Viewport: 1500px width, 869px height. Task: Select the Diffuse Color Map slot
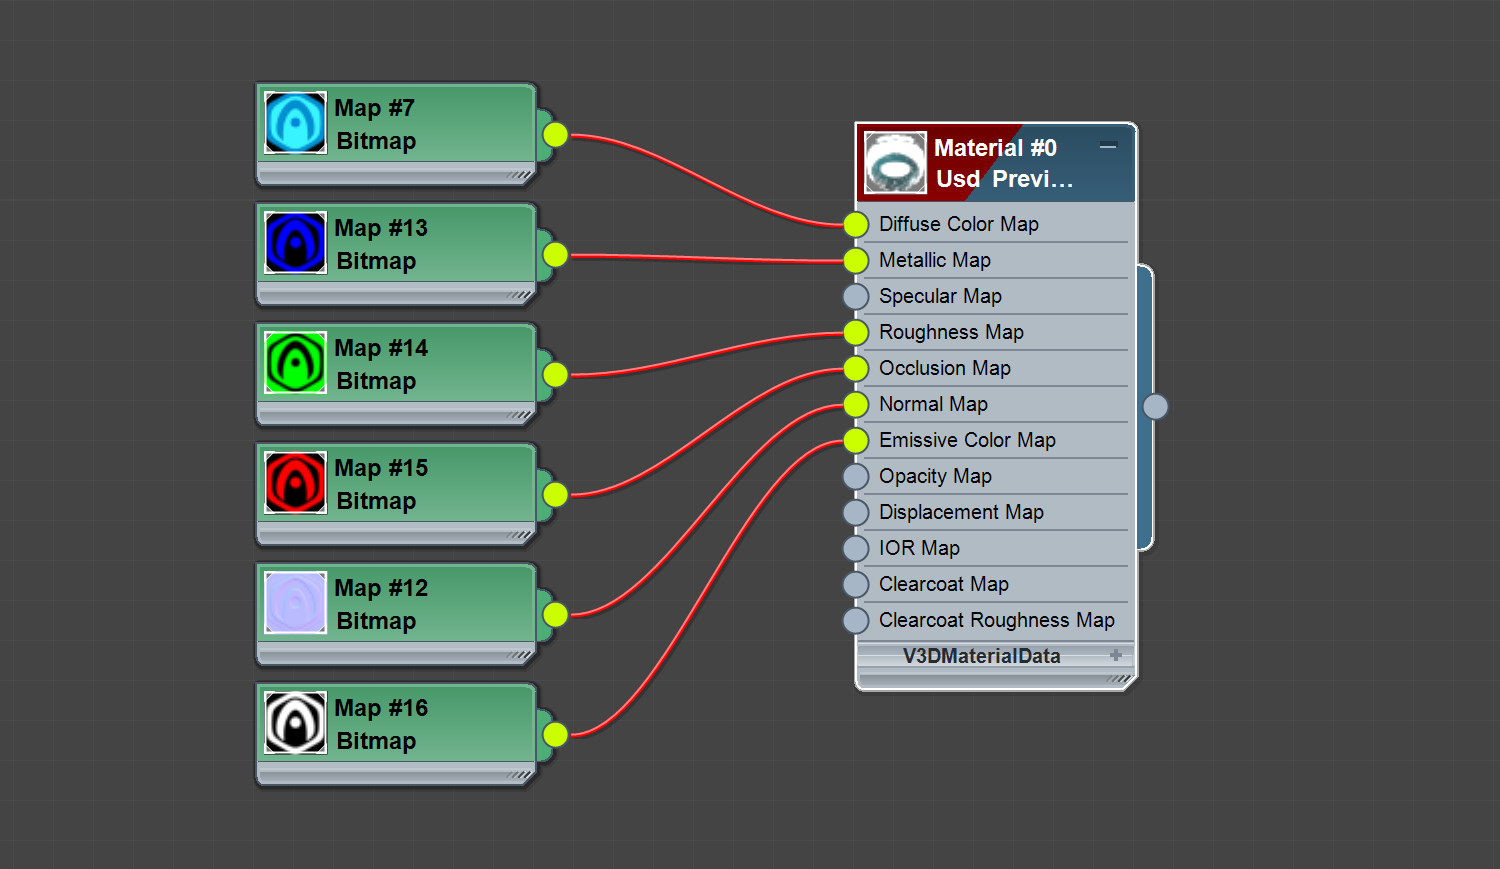click(x=994, y=224)
